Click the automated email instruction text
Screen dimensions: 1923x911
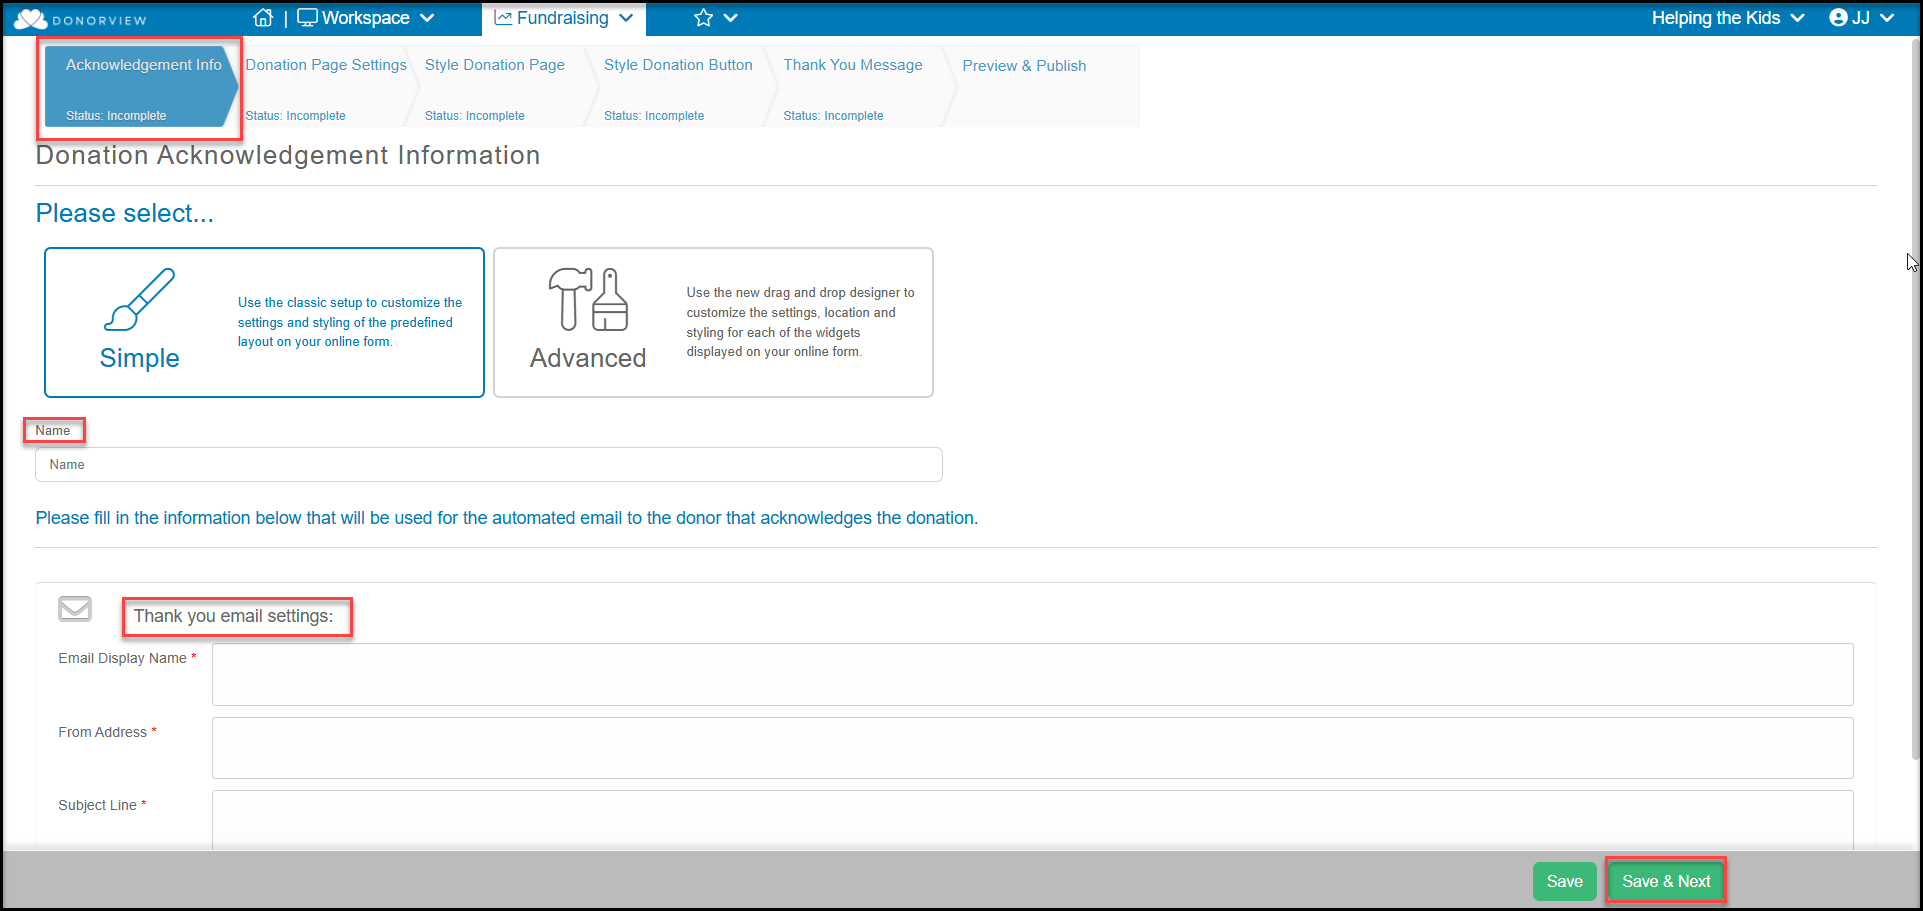[507, 518]
